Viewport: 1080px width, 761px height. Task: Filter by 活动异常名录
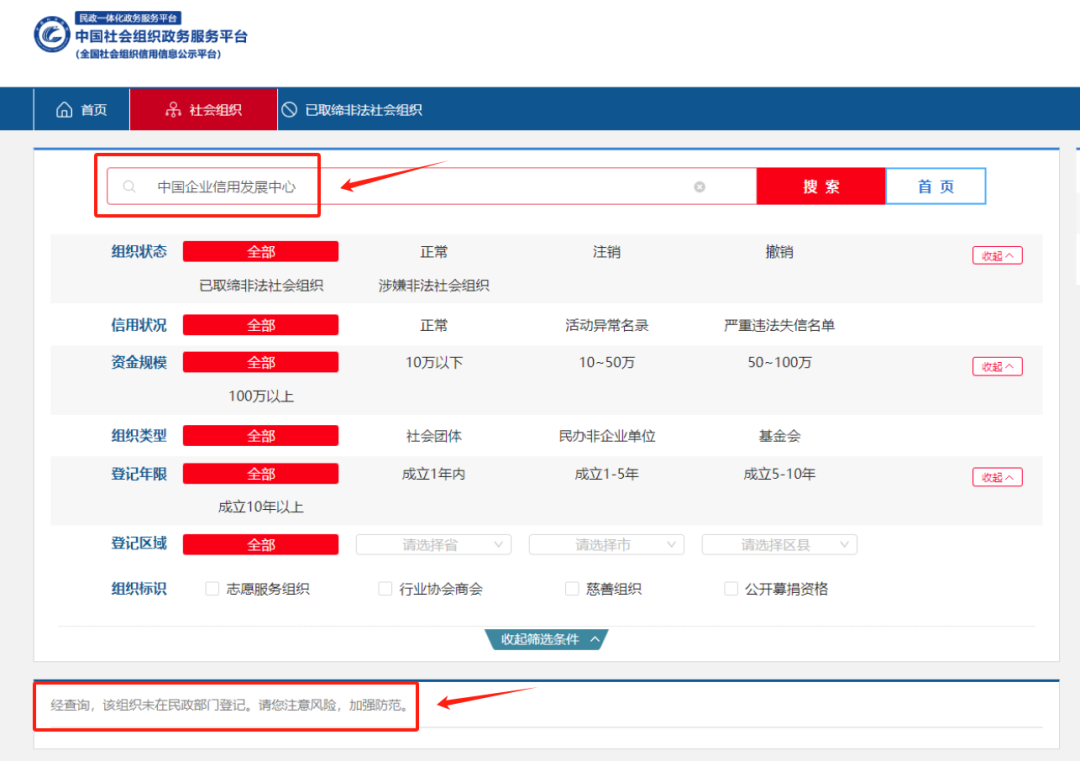pyautogui.click(x=607, y=325)
